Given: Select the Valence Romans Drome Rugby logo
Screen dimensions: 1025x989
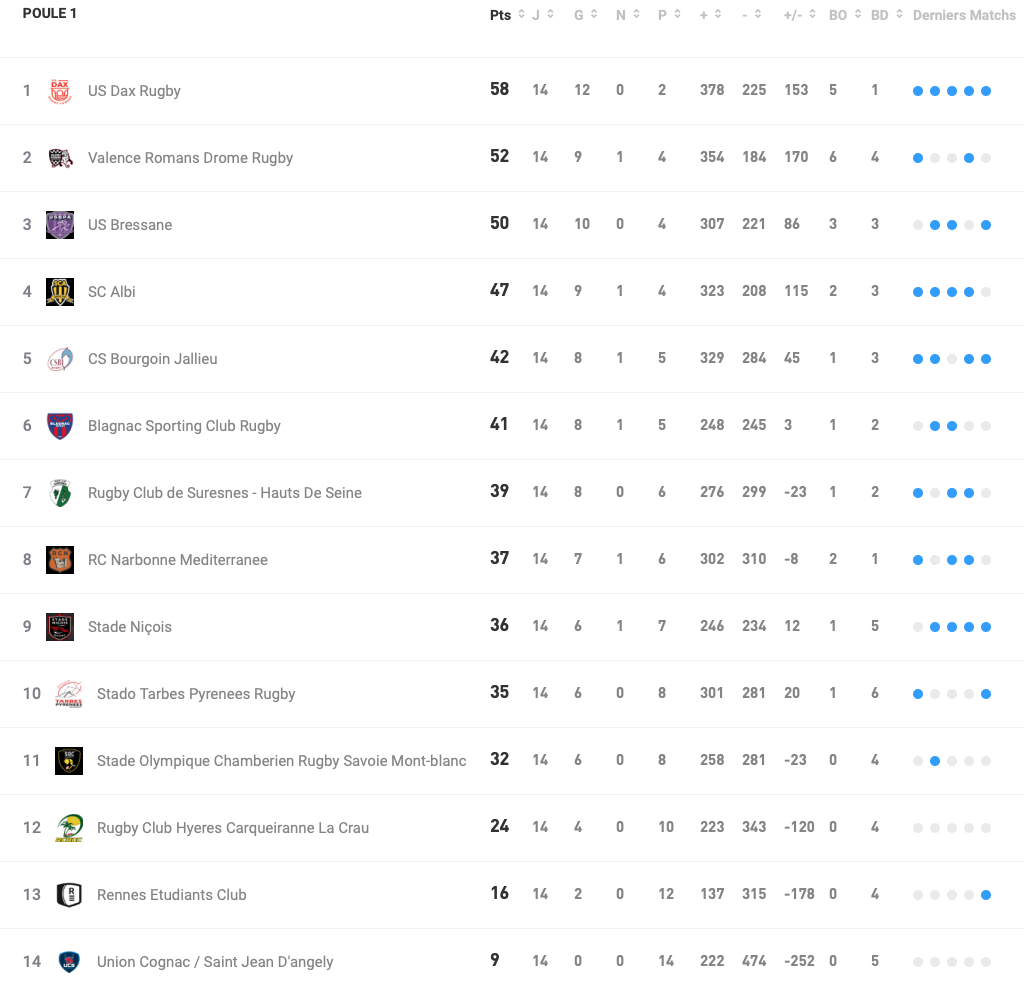Looking at the screenshot, I should (60, 157).
